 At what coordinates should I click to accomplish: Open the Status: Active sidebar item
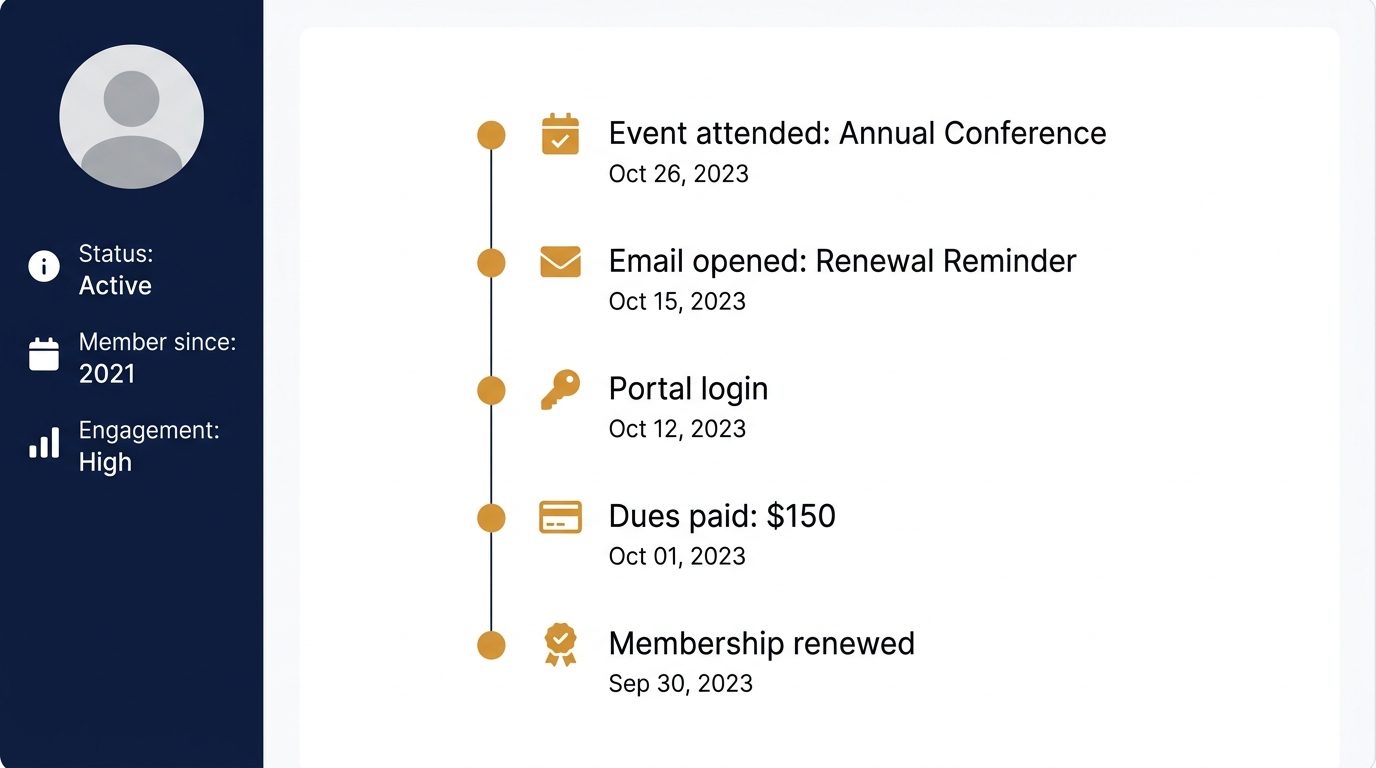tap(115, 268)
